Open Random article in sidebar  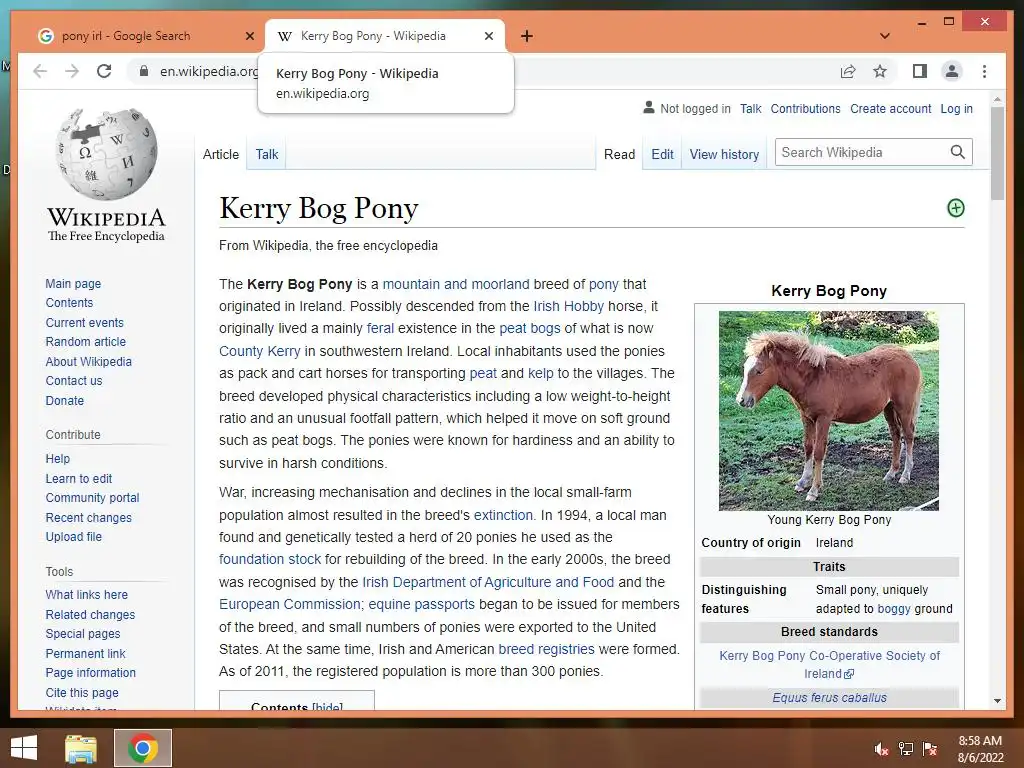86,342
